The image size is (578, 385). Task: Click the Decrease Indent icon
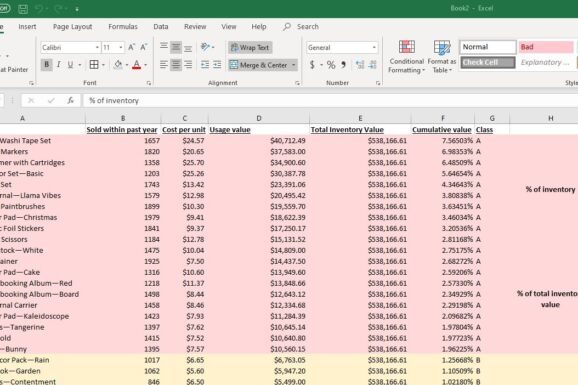pos(205,65)
